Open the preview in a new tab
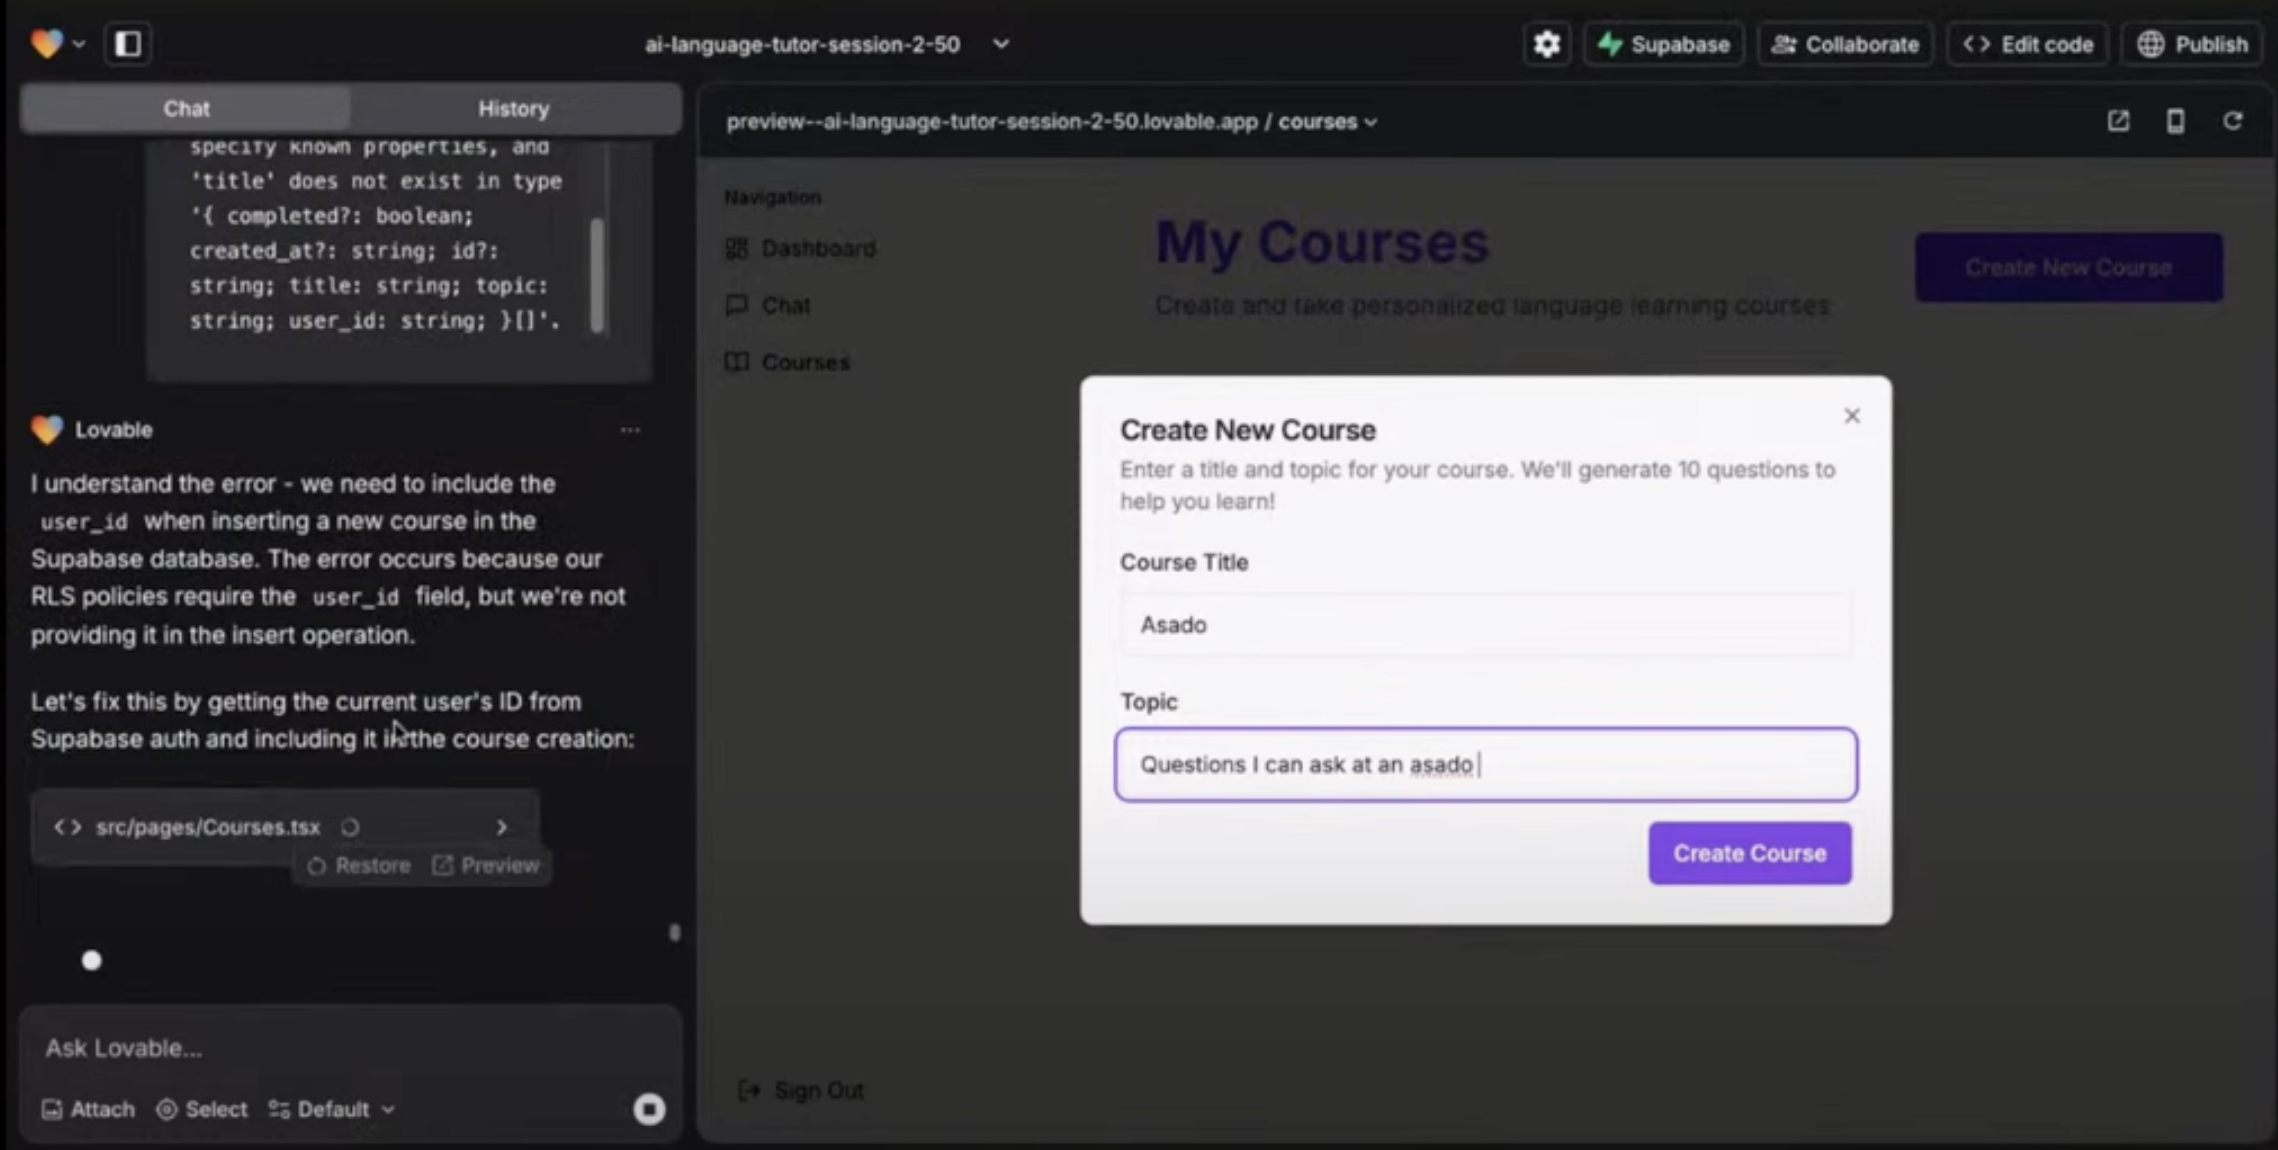Viewport: 2278px width, 1150px height. (x=2118, y=120)
